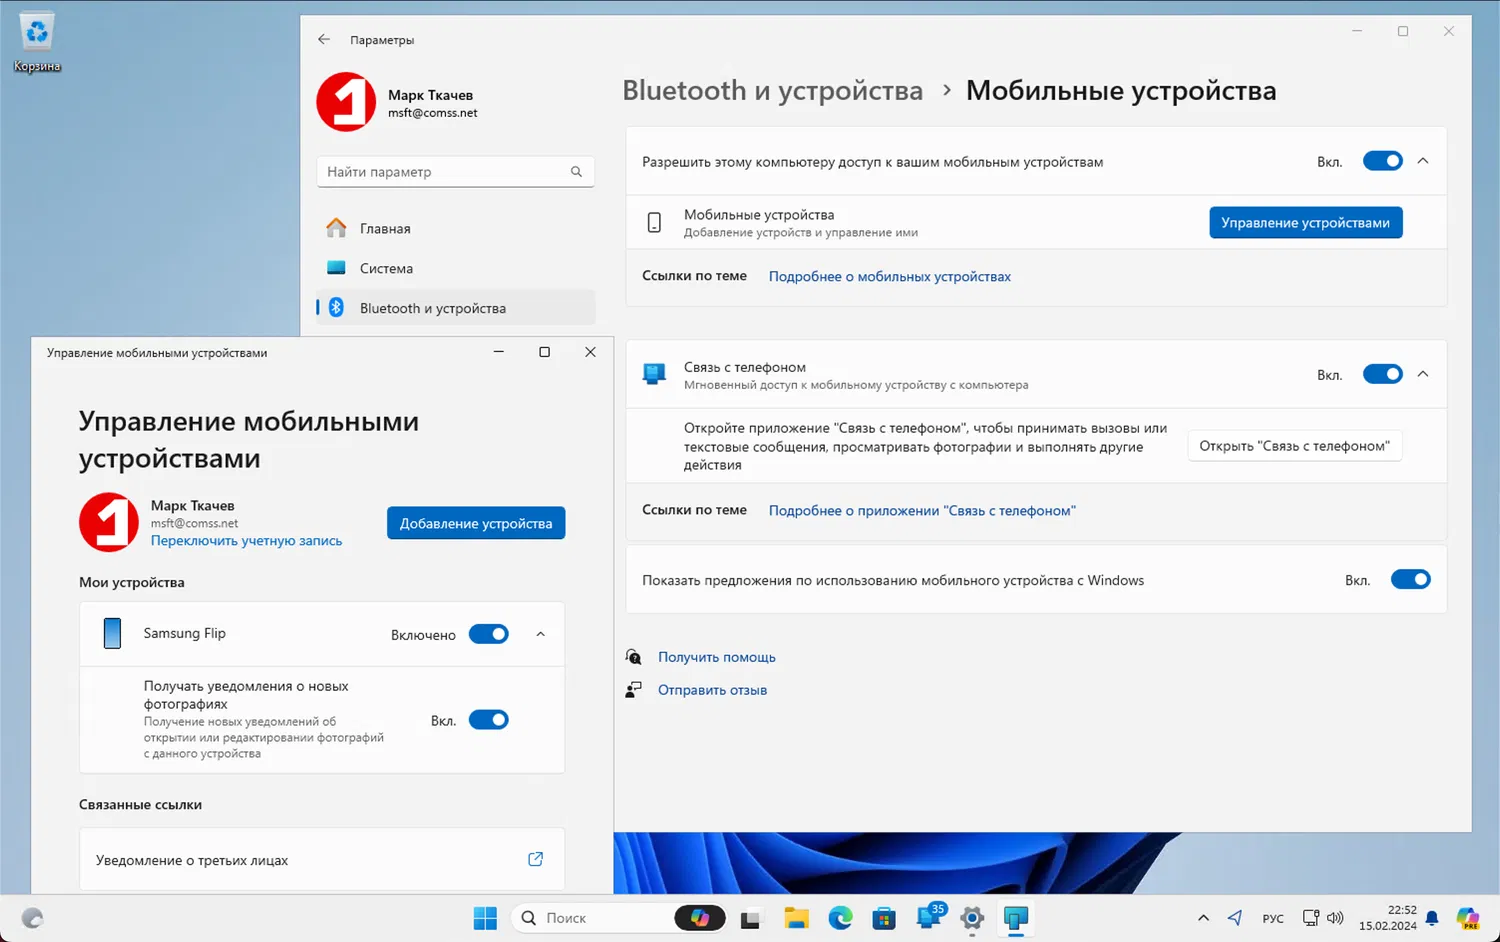1500x942 pixels.
Task: Click the phone icon beside Мобильные устройства
Action: [654, 223]
